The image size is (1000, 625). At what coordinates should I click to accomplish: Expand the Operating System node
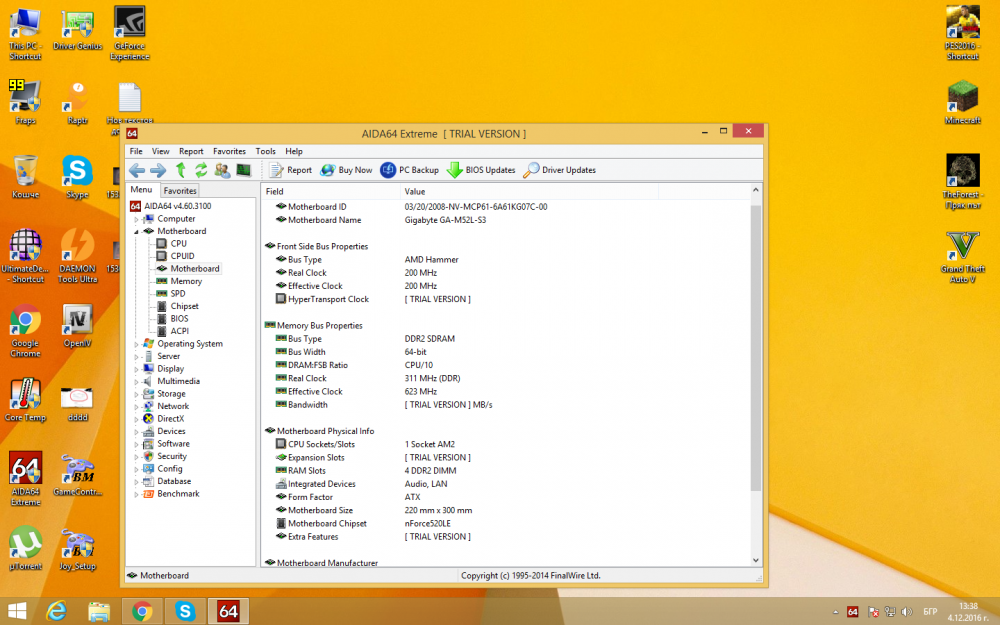(136, 344)
